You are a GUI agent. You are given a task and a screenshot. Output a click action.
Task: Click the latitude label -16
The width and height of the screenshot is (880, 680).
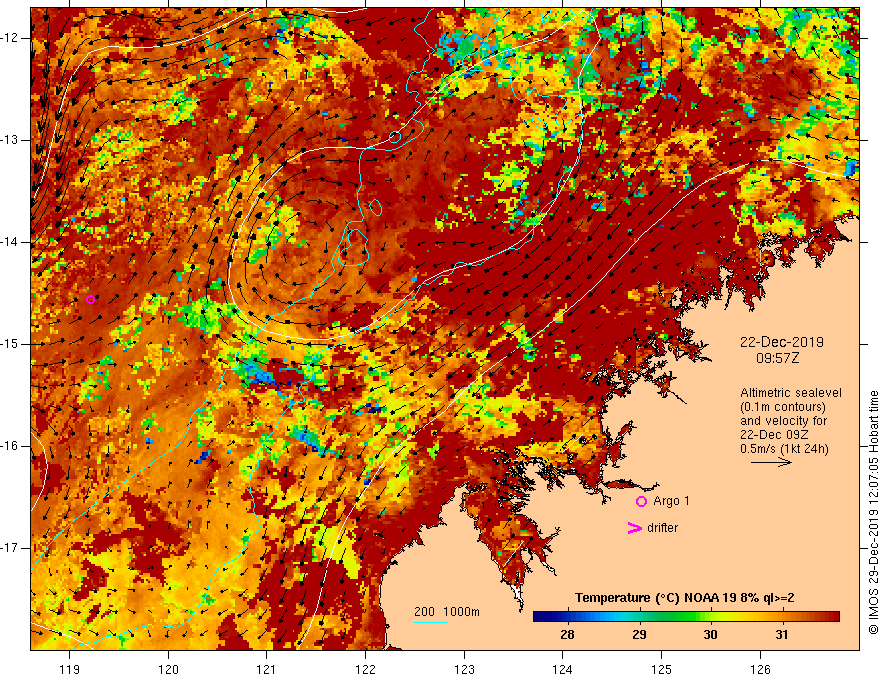11,446
